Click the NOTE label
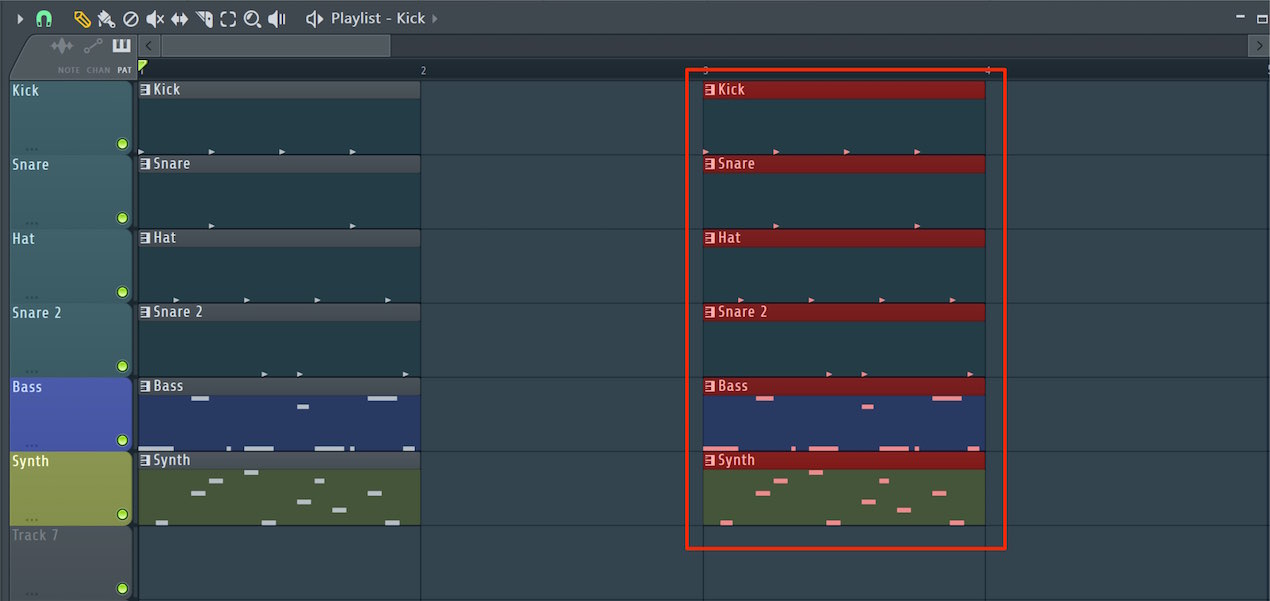This screenshot has width=1270, height=601. point(69,70)
